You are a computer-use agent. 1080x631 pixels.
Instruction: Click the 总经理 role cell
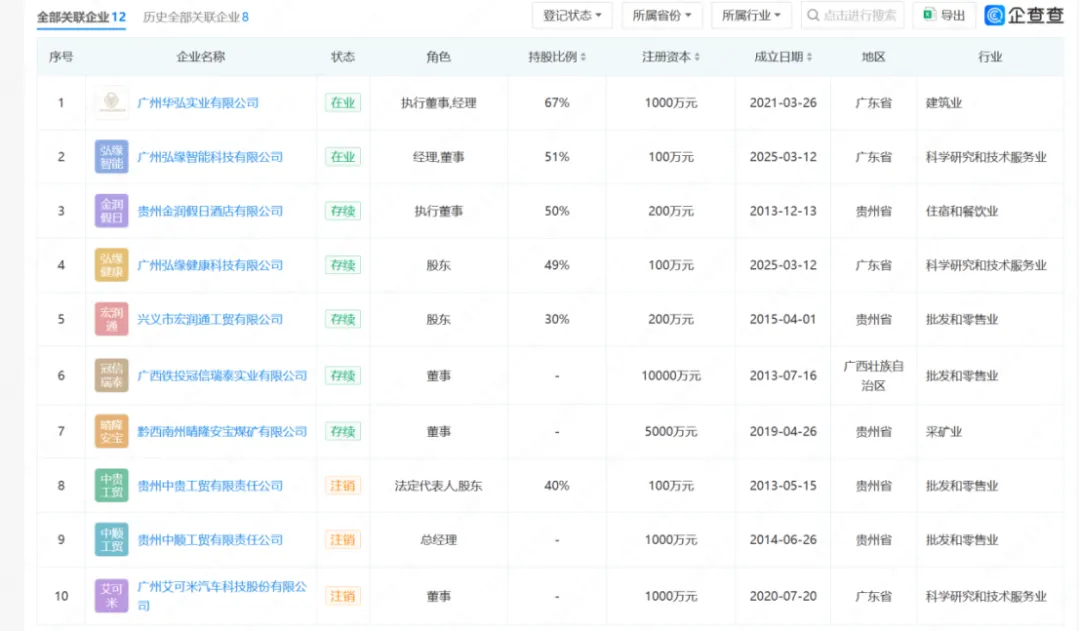pyautogui.click(x=438, y=539)
